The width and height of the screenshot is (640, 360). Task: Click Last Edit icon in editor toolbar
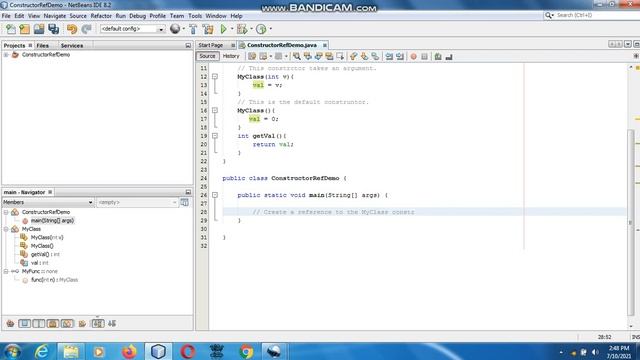point(252,57)
